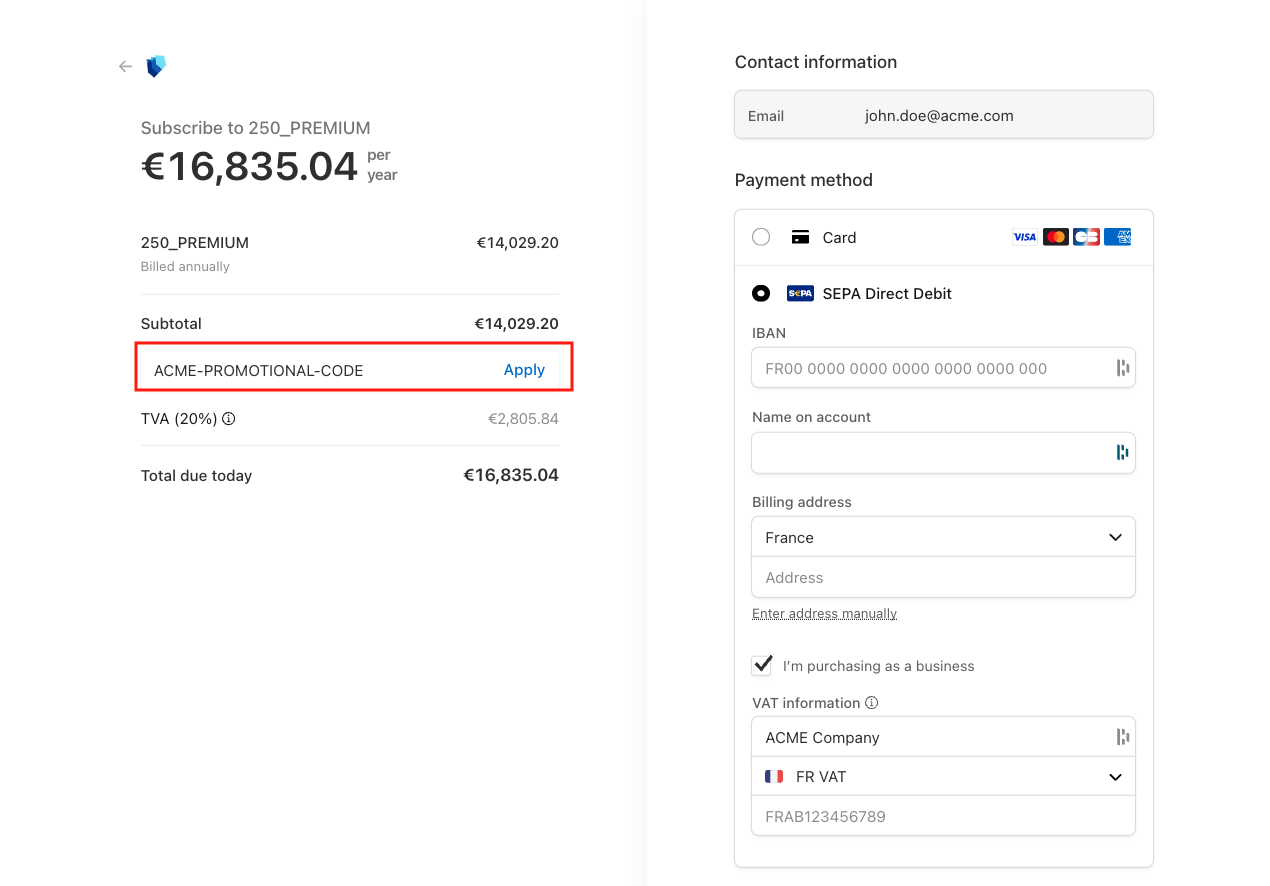The image size is (1270, 886).
Task: Open the France country dropdown
Action: click(x=943, y=537)
